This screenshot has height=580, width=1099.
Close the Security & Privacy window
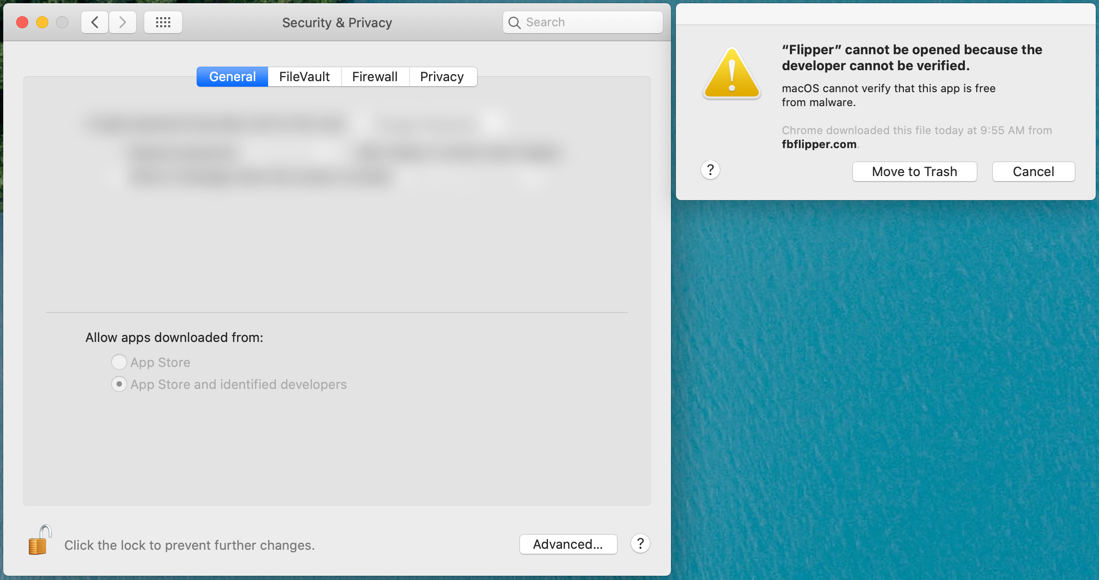click(x=22, y=22)
